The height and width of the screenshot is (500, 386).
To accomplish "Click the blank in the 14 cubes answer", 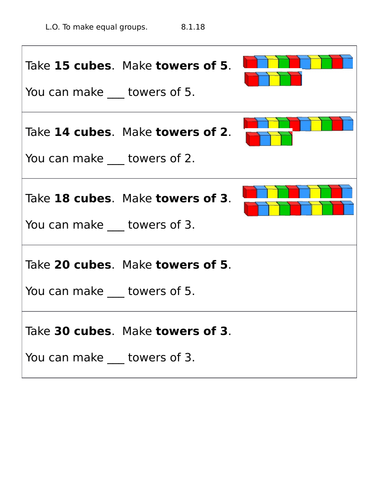I will click(x=116, y=161).
